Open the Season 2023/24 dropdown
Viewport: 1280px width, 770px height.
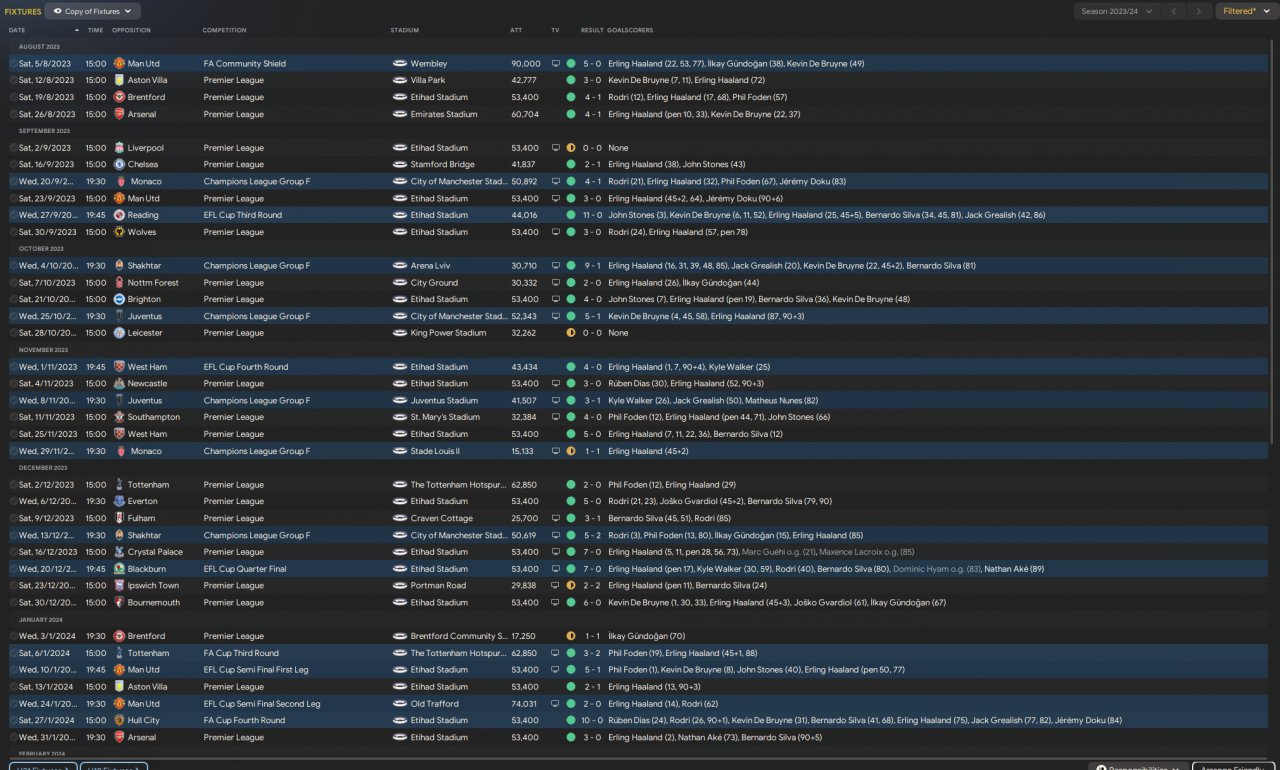[x=1117, y=12]
